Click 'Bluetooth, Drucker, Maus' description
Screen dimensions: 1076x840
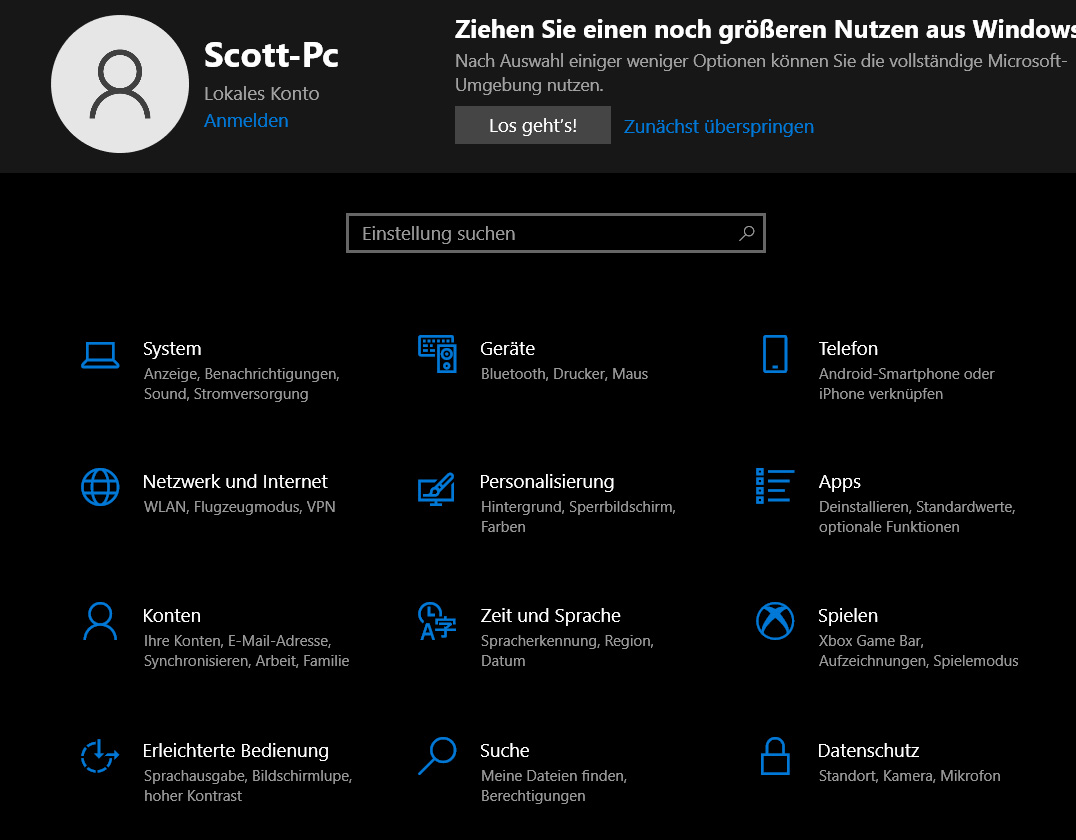[x=565, y=374]
